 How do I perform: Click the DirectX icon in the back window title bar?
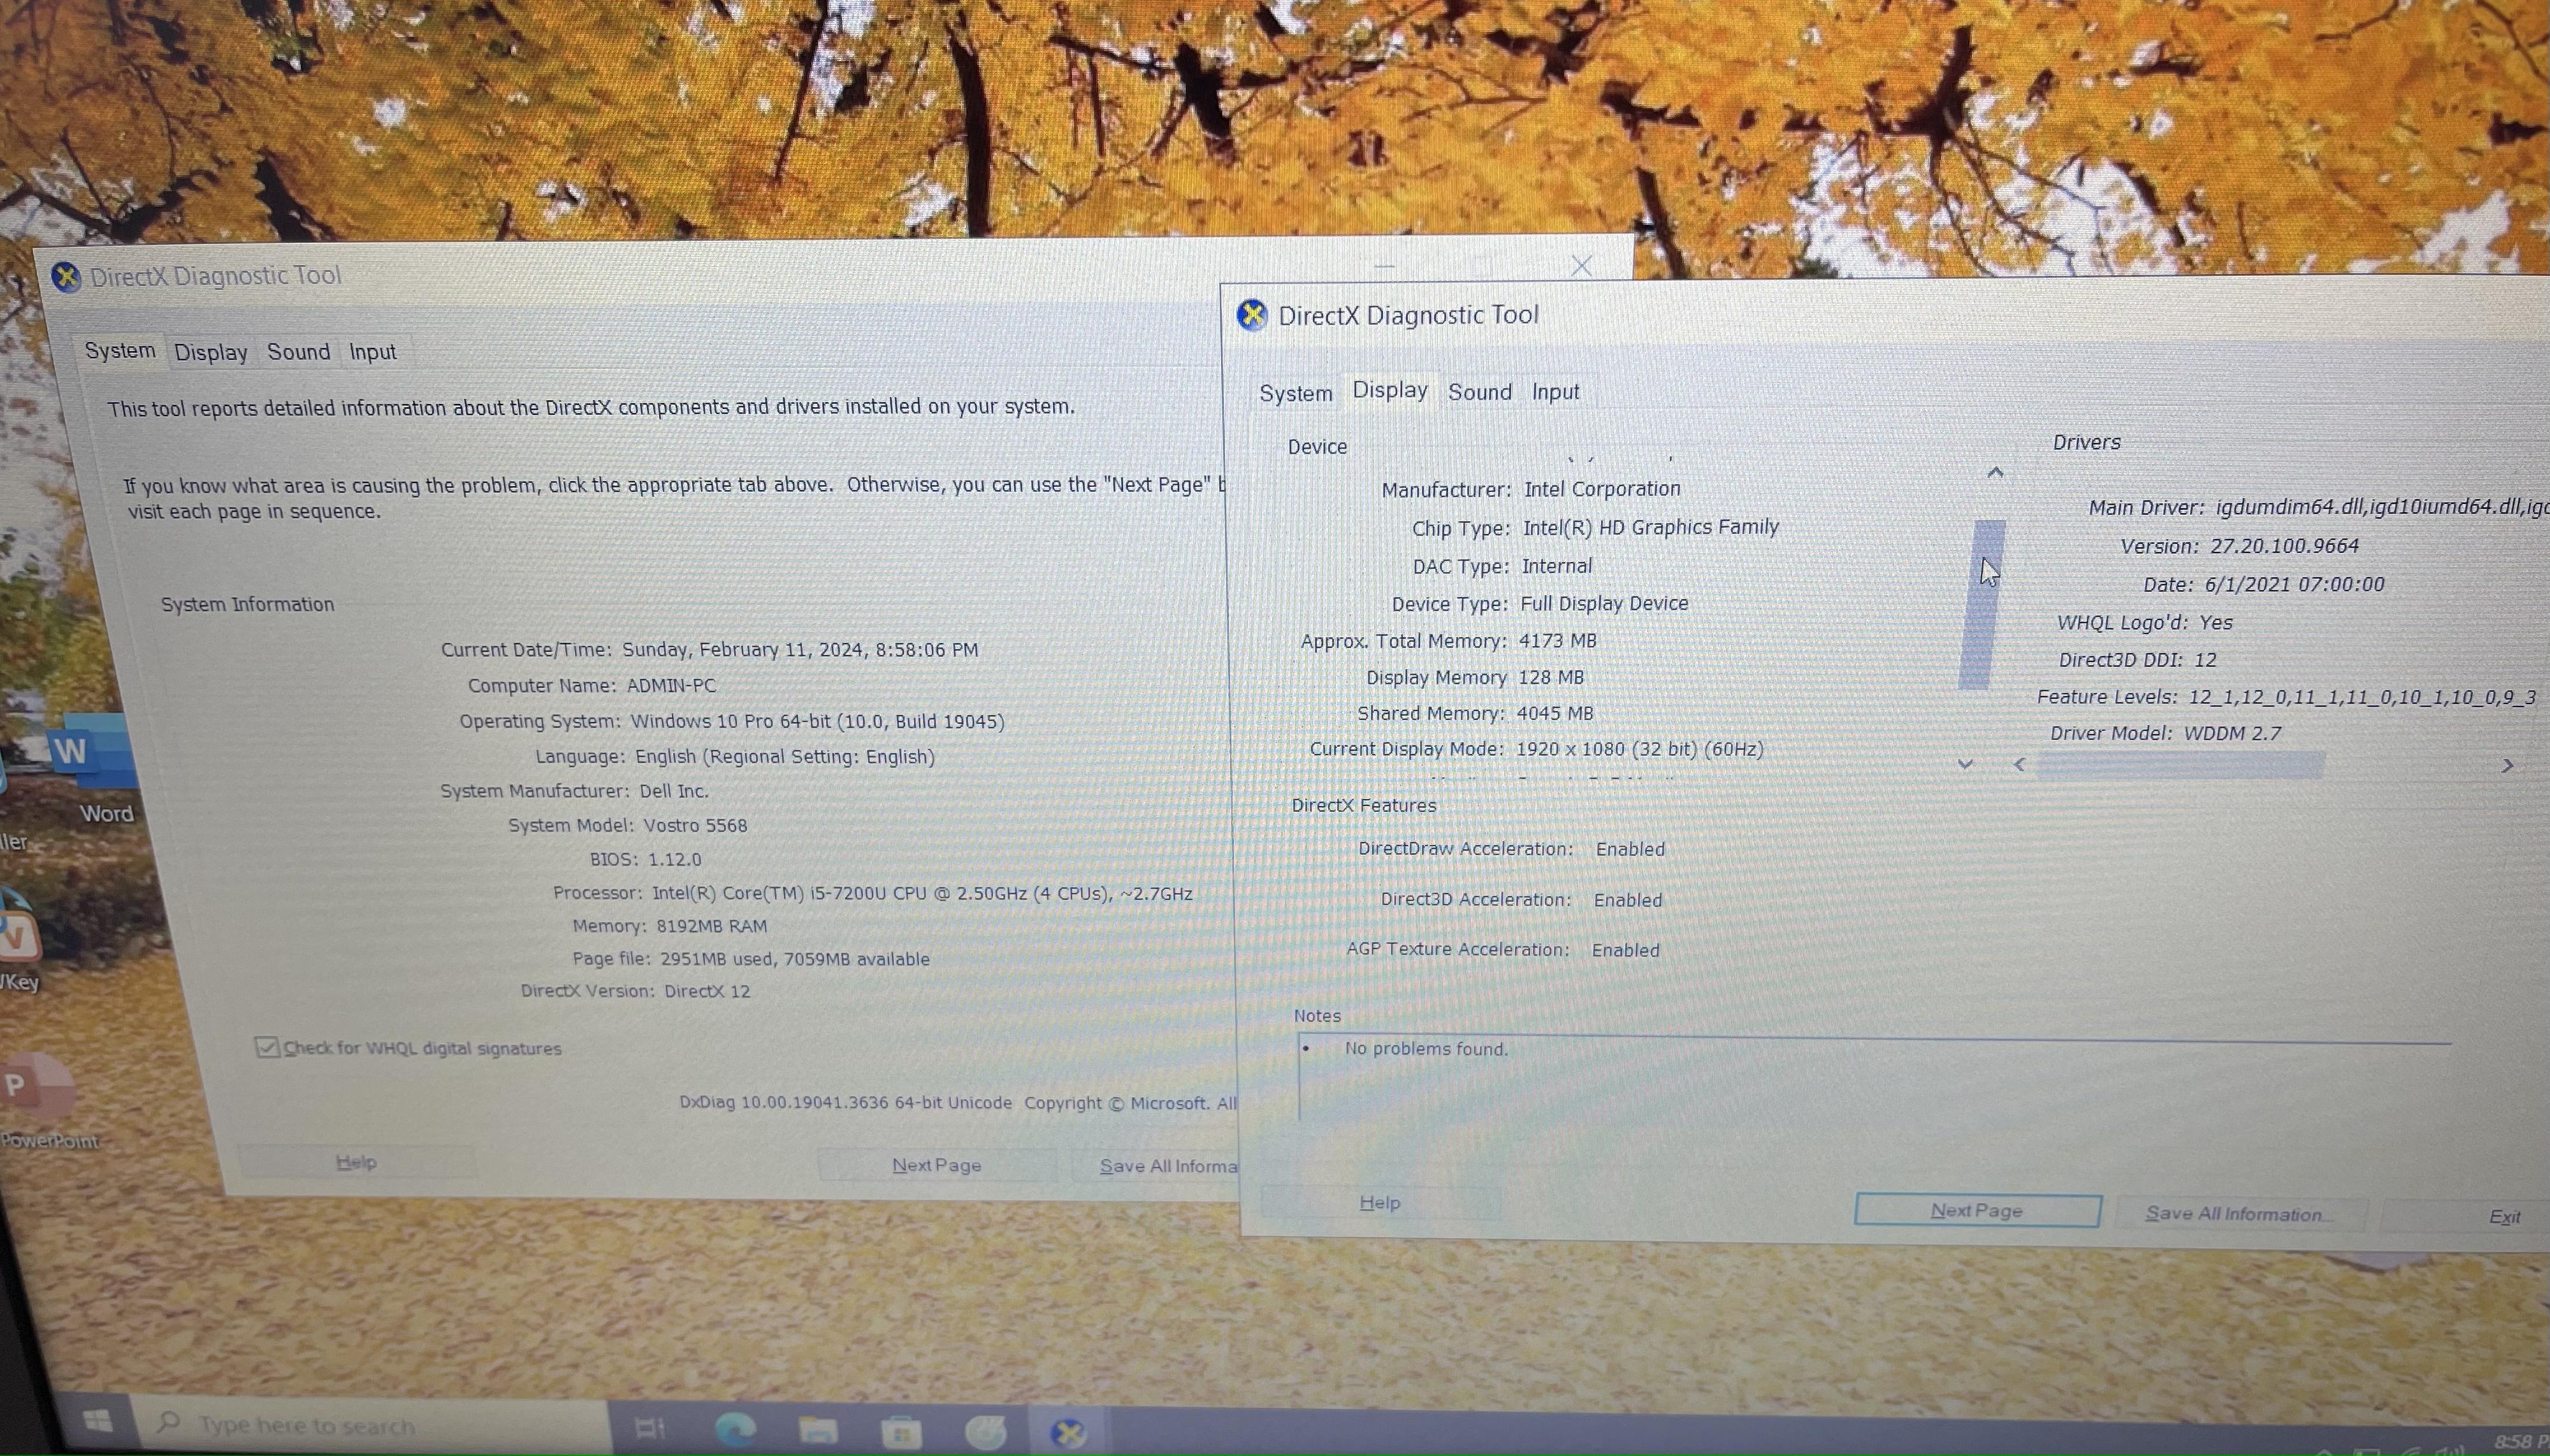[x=66, y=277]
